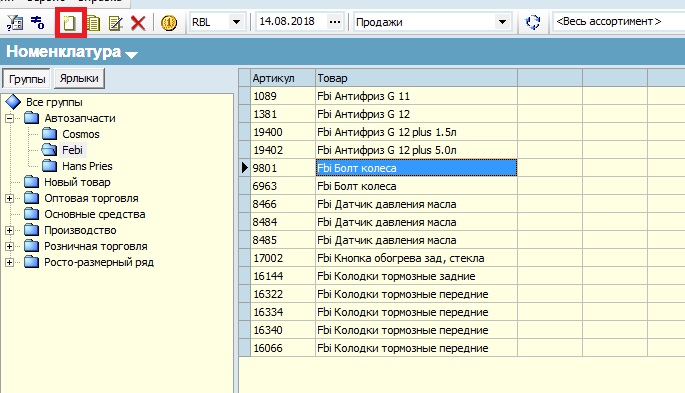Switch to the Группы tab
This screenshot has height=393, width=685.
(x=27, y=79)
